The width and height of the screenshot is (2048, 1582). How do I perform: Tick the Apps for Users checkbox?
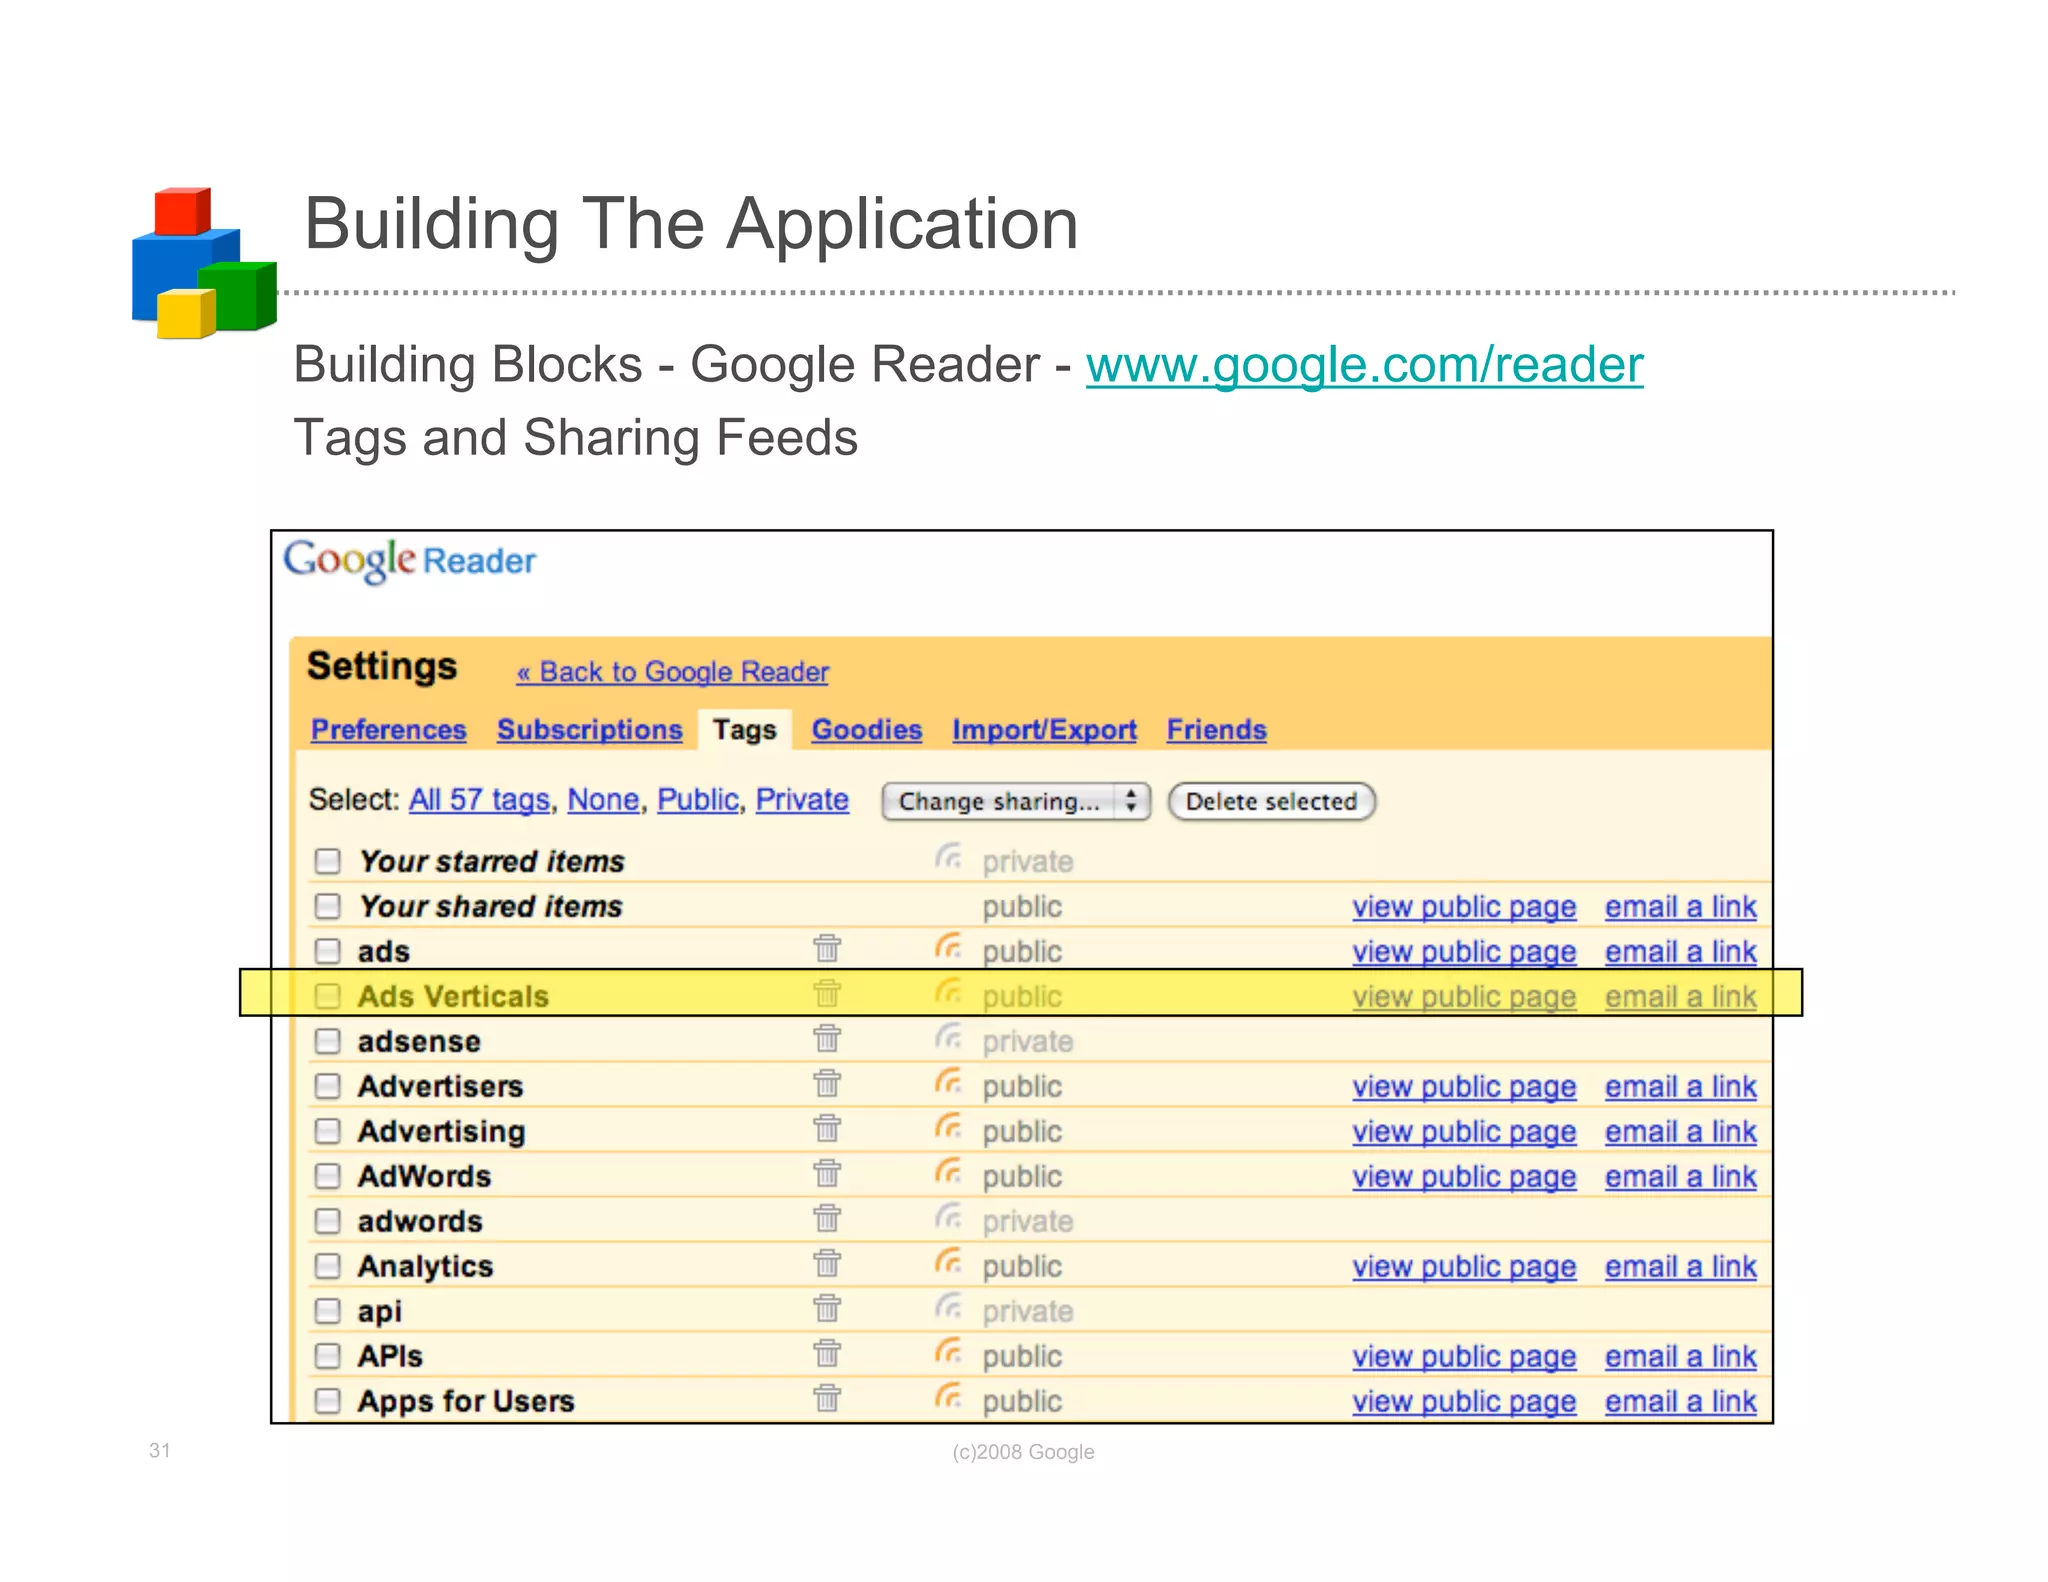(327, 1401)
